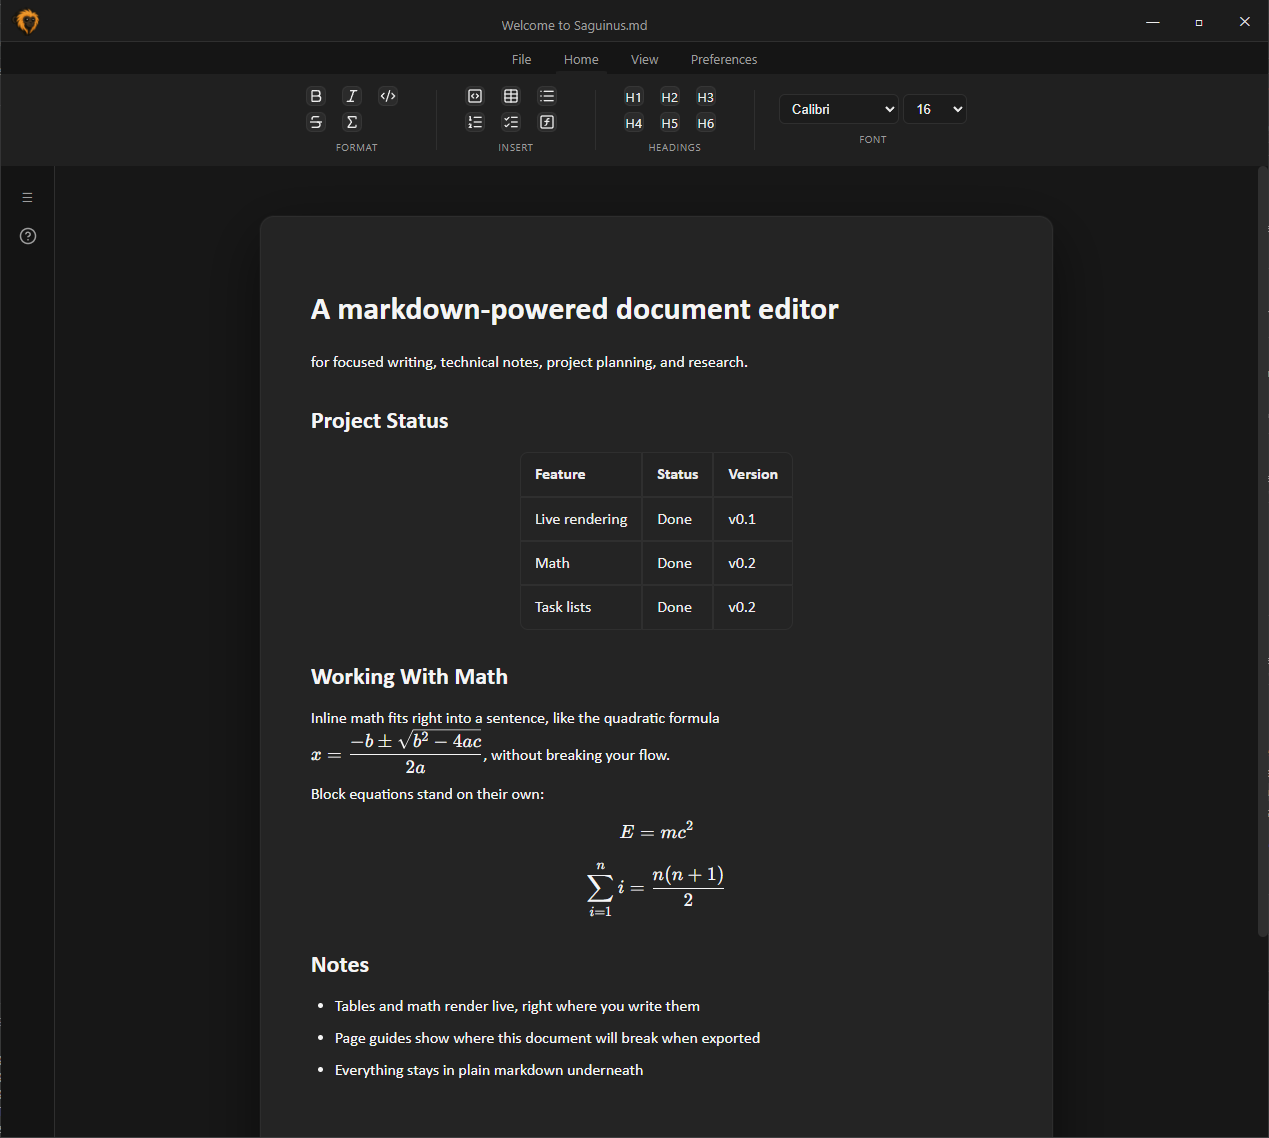This screenshot has width=1269, height=1138.
Task: Click the 'Feature' table header cell
Action: pyautogui.click(x=581, y=474)
